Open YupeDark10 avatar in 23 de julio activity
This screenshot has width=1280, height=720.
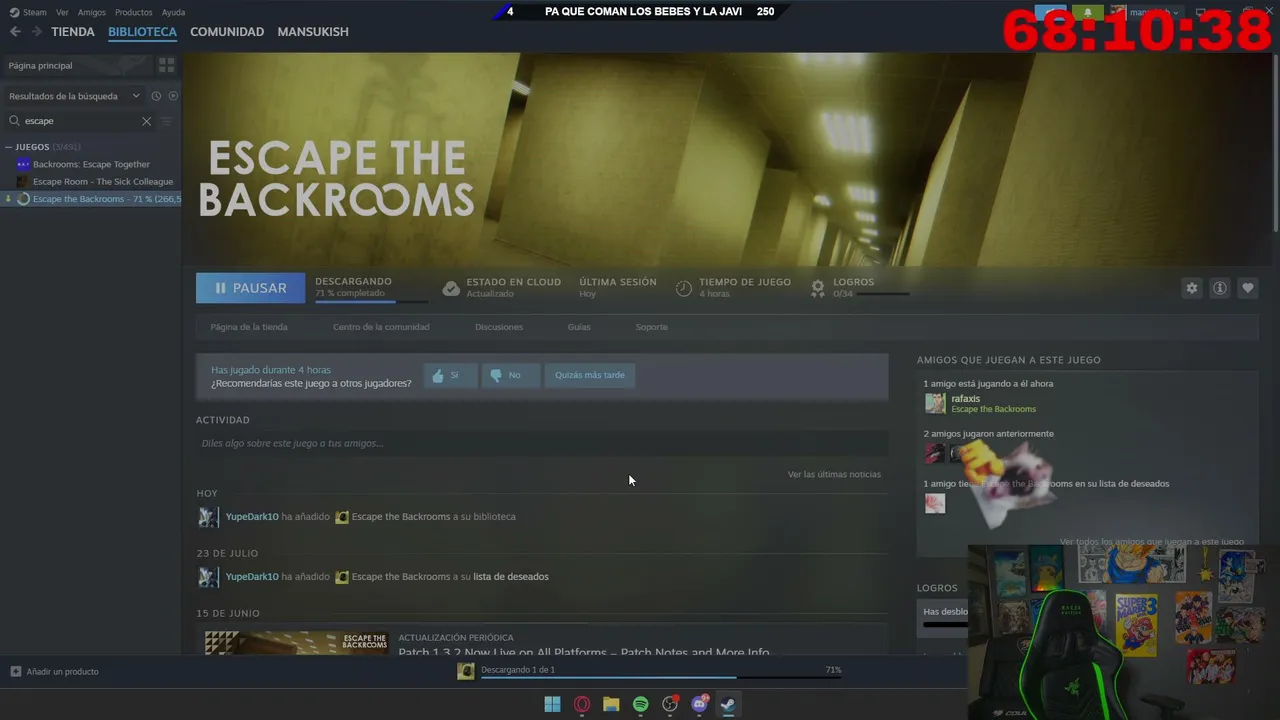coord(207,577)
